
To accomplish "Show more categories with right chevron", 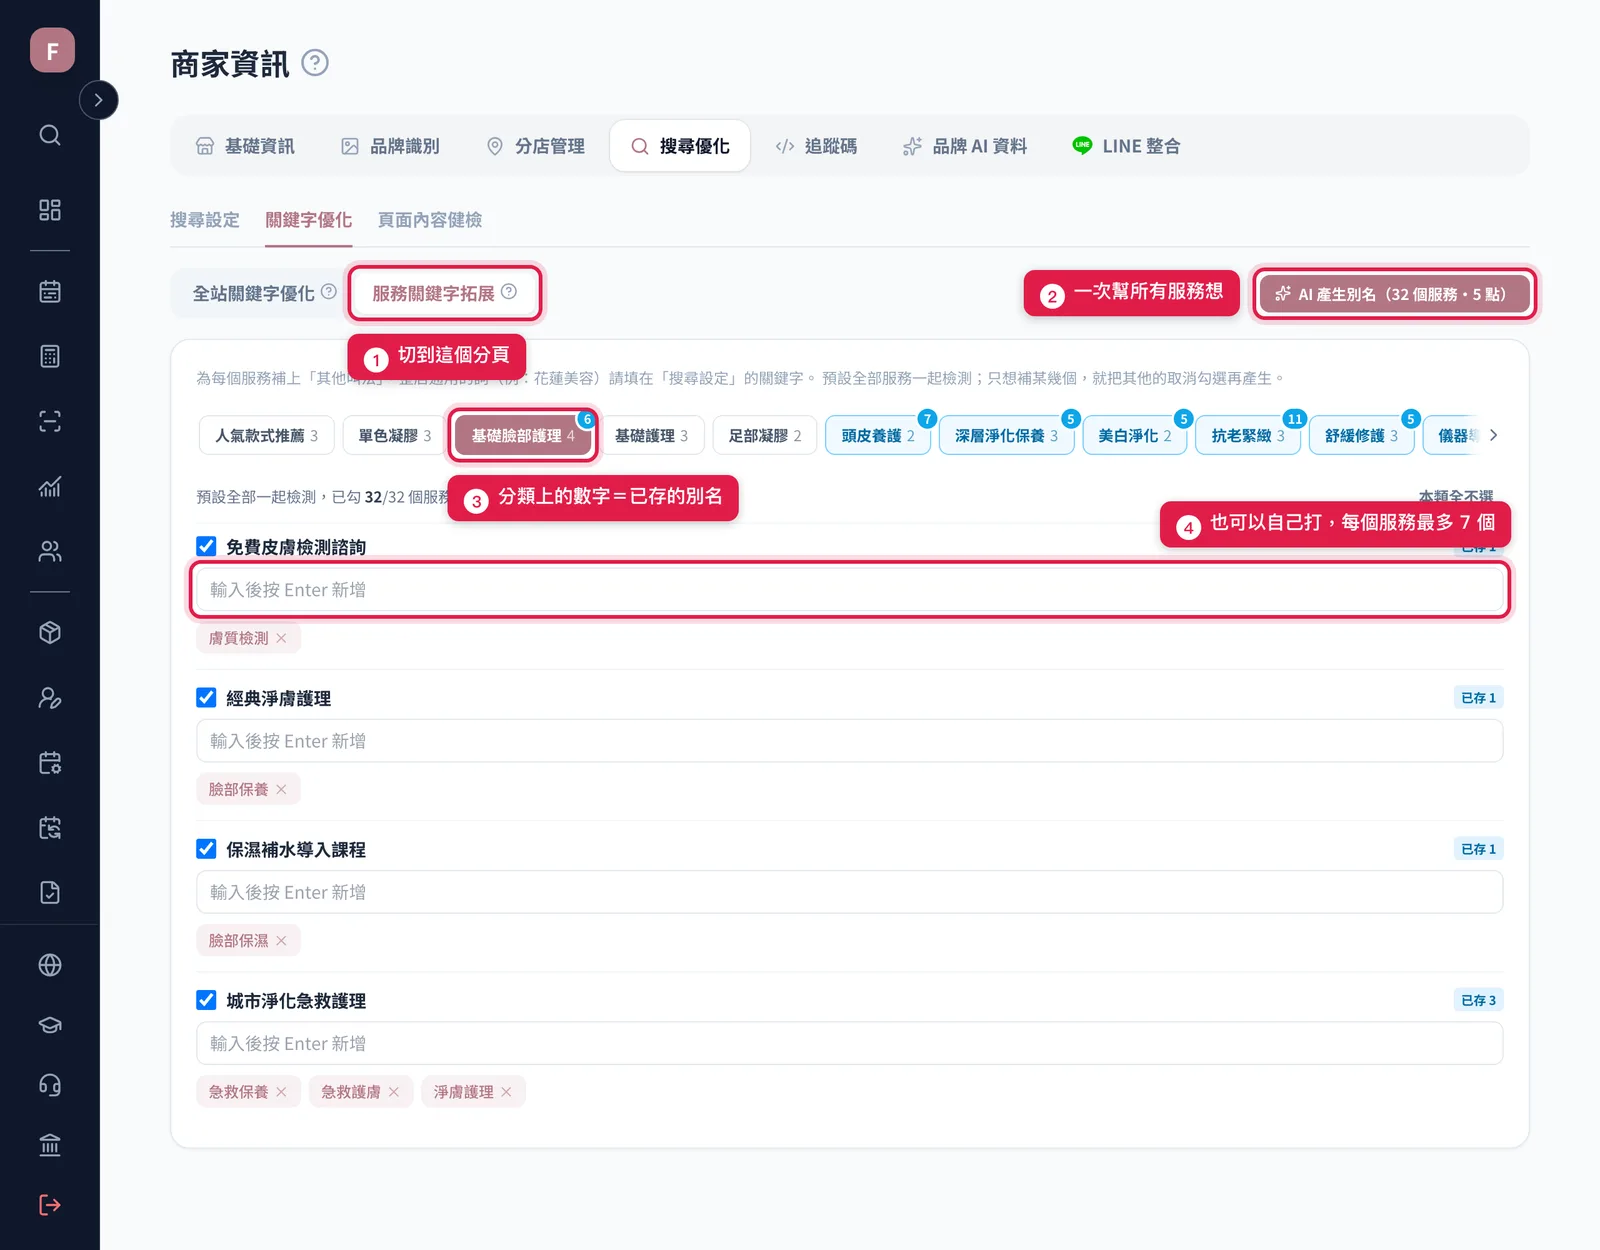I will coord(1493,435).
